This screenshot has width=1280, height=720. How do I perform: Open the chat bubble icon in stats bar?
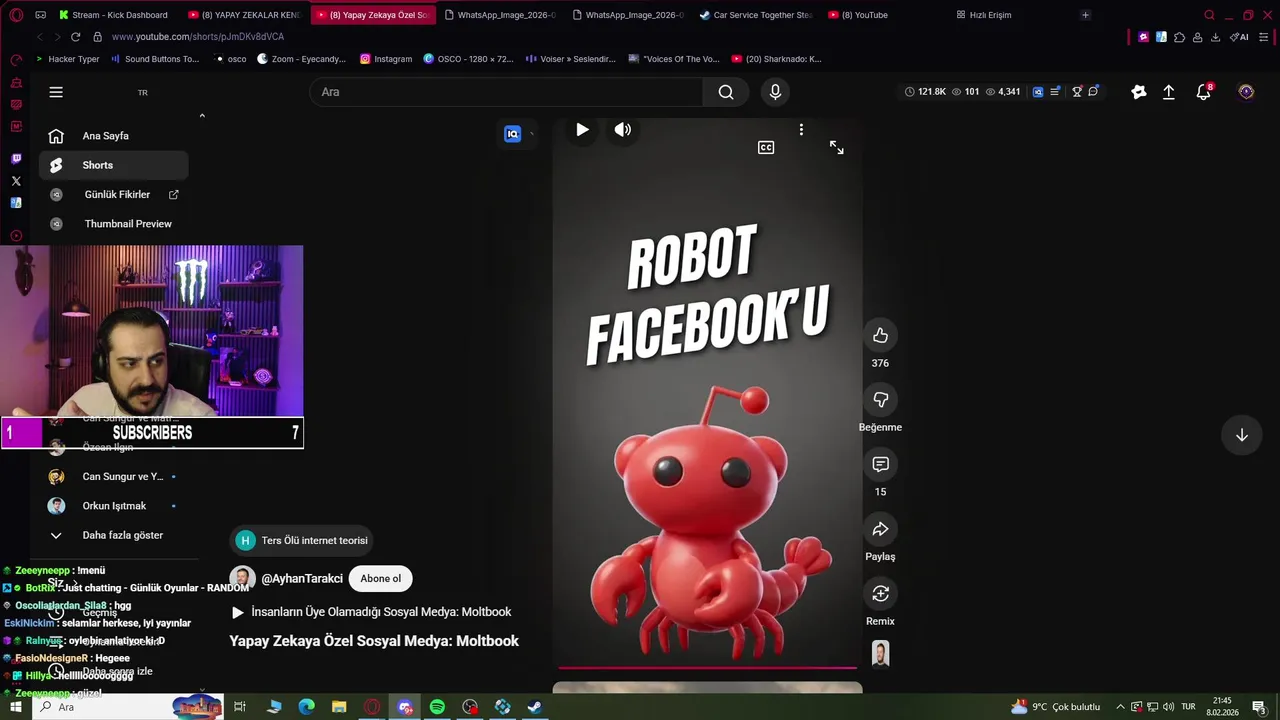1093,92
